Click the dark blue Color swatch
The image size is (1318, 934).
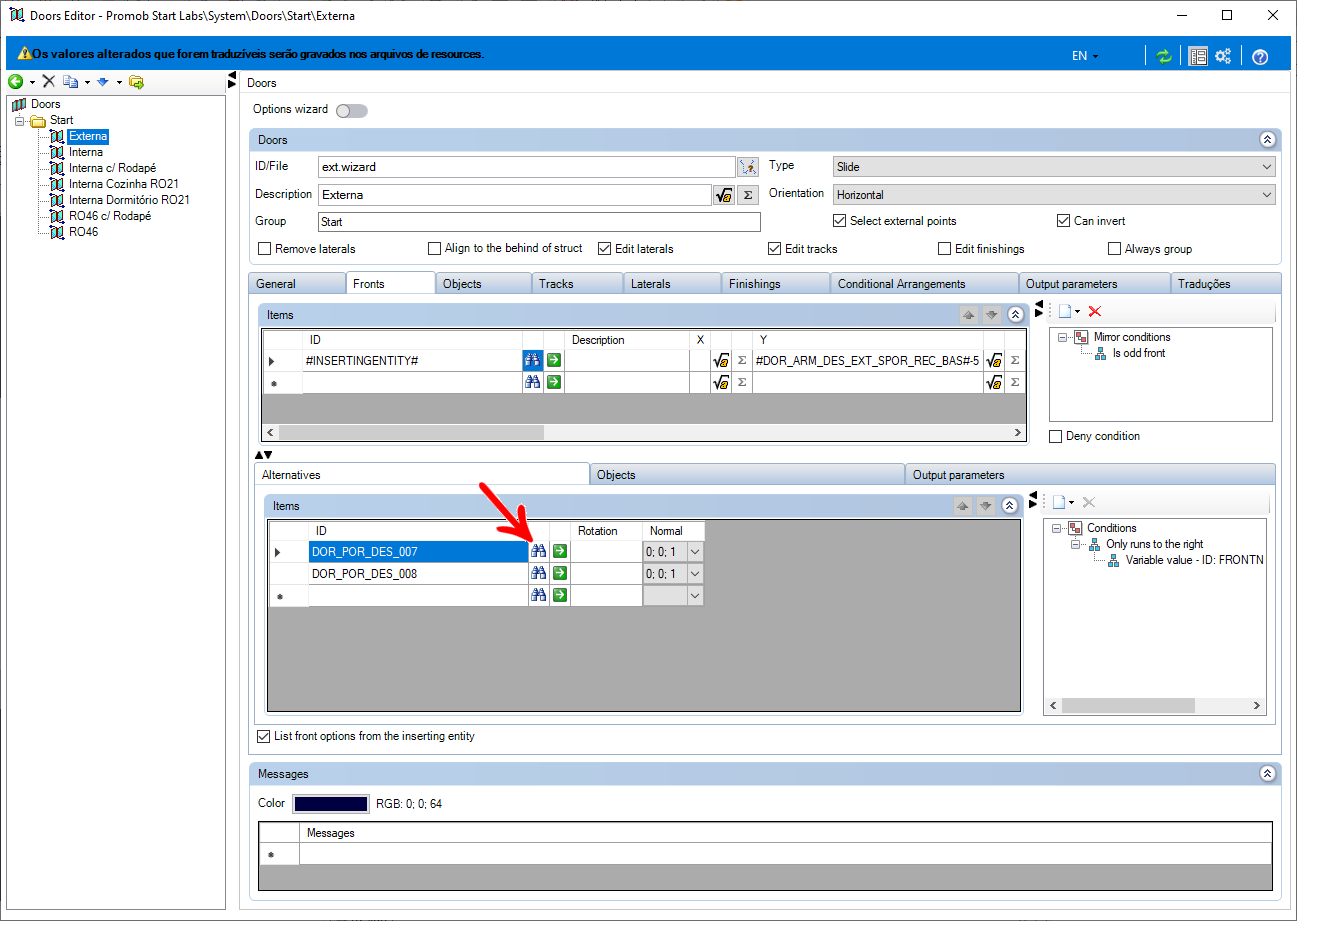pos(330,804)
